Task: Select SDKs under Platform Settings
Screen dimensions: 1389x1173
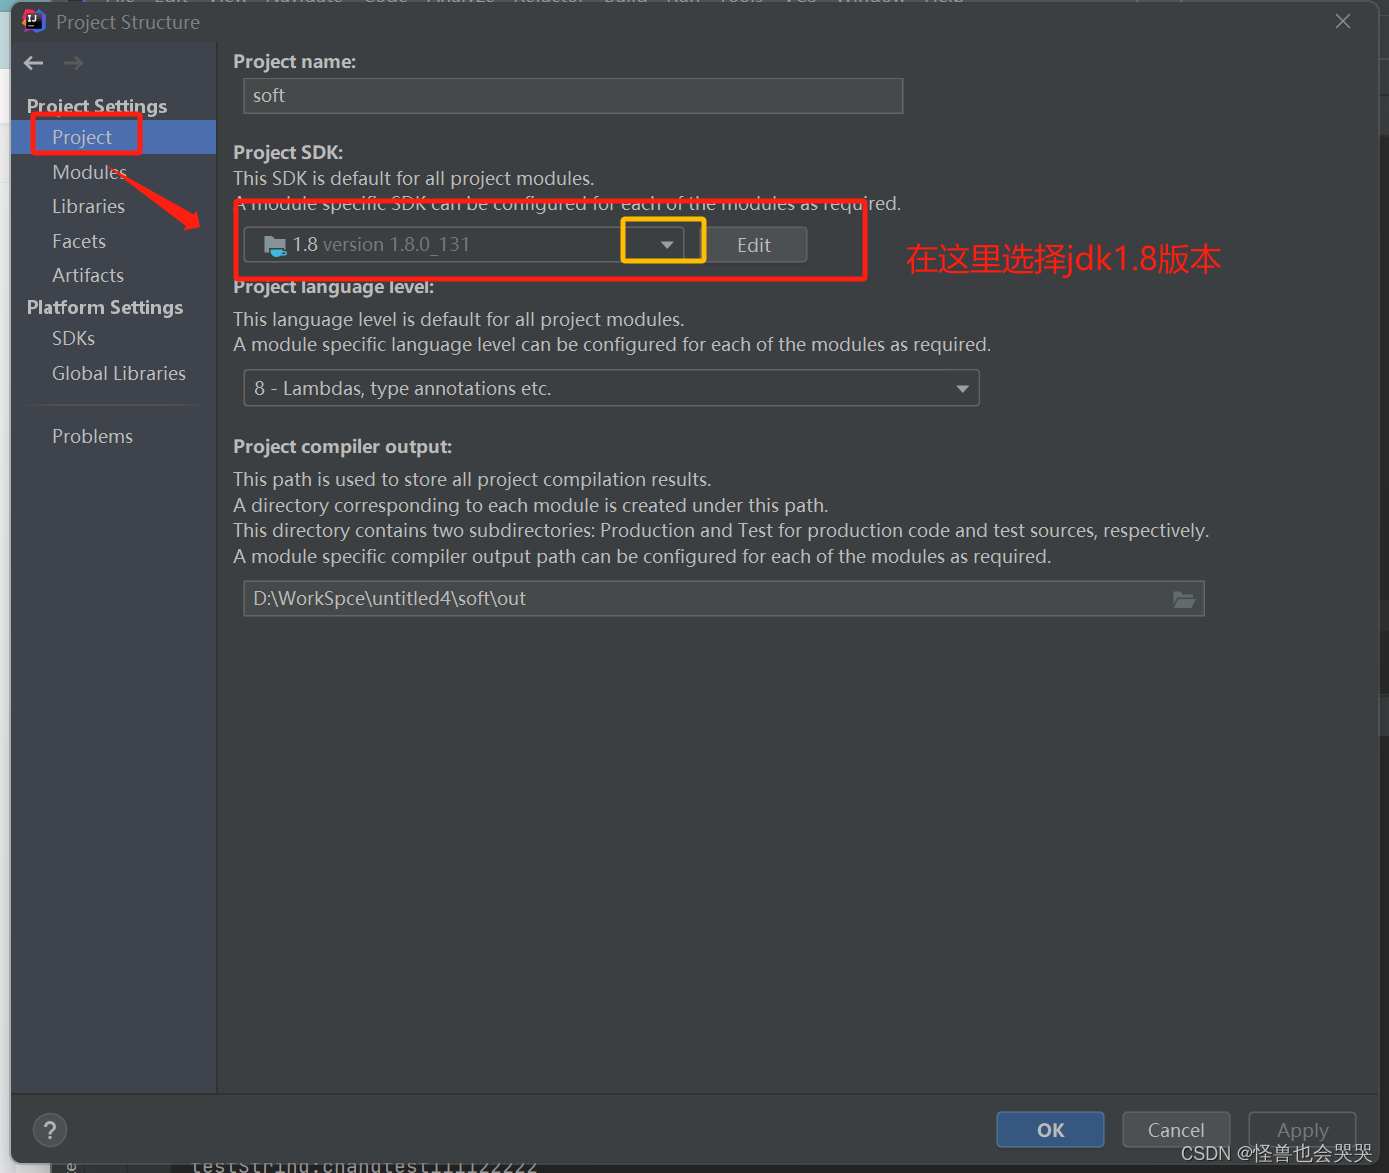Action: [x=73, y=338]
